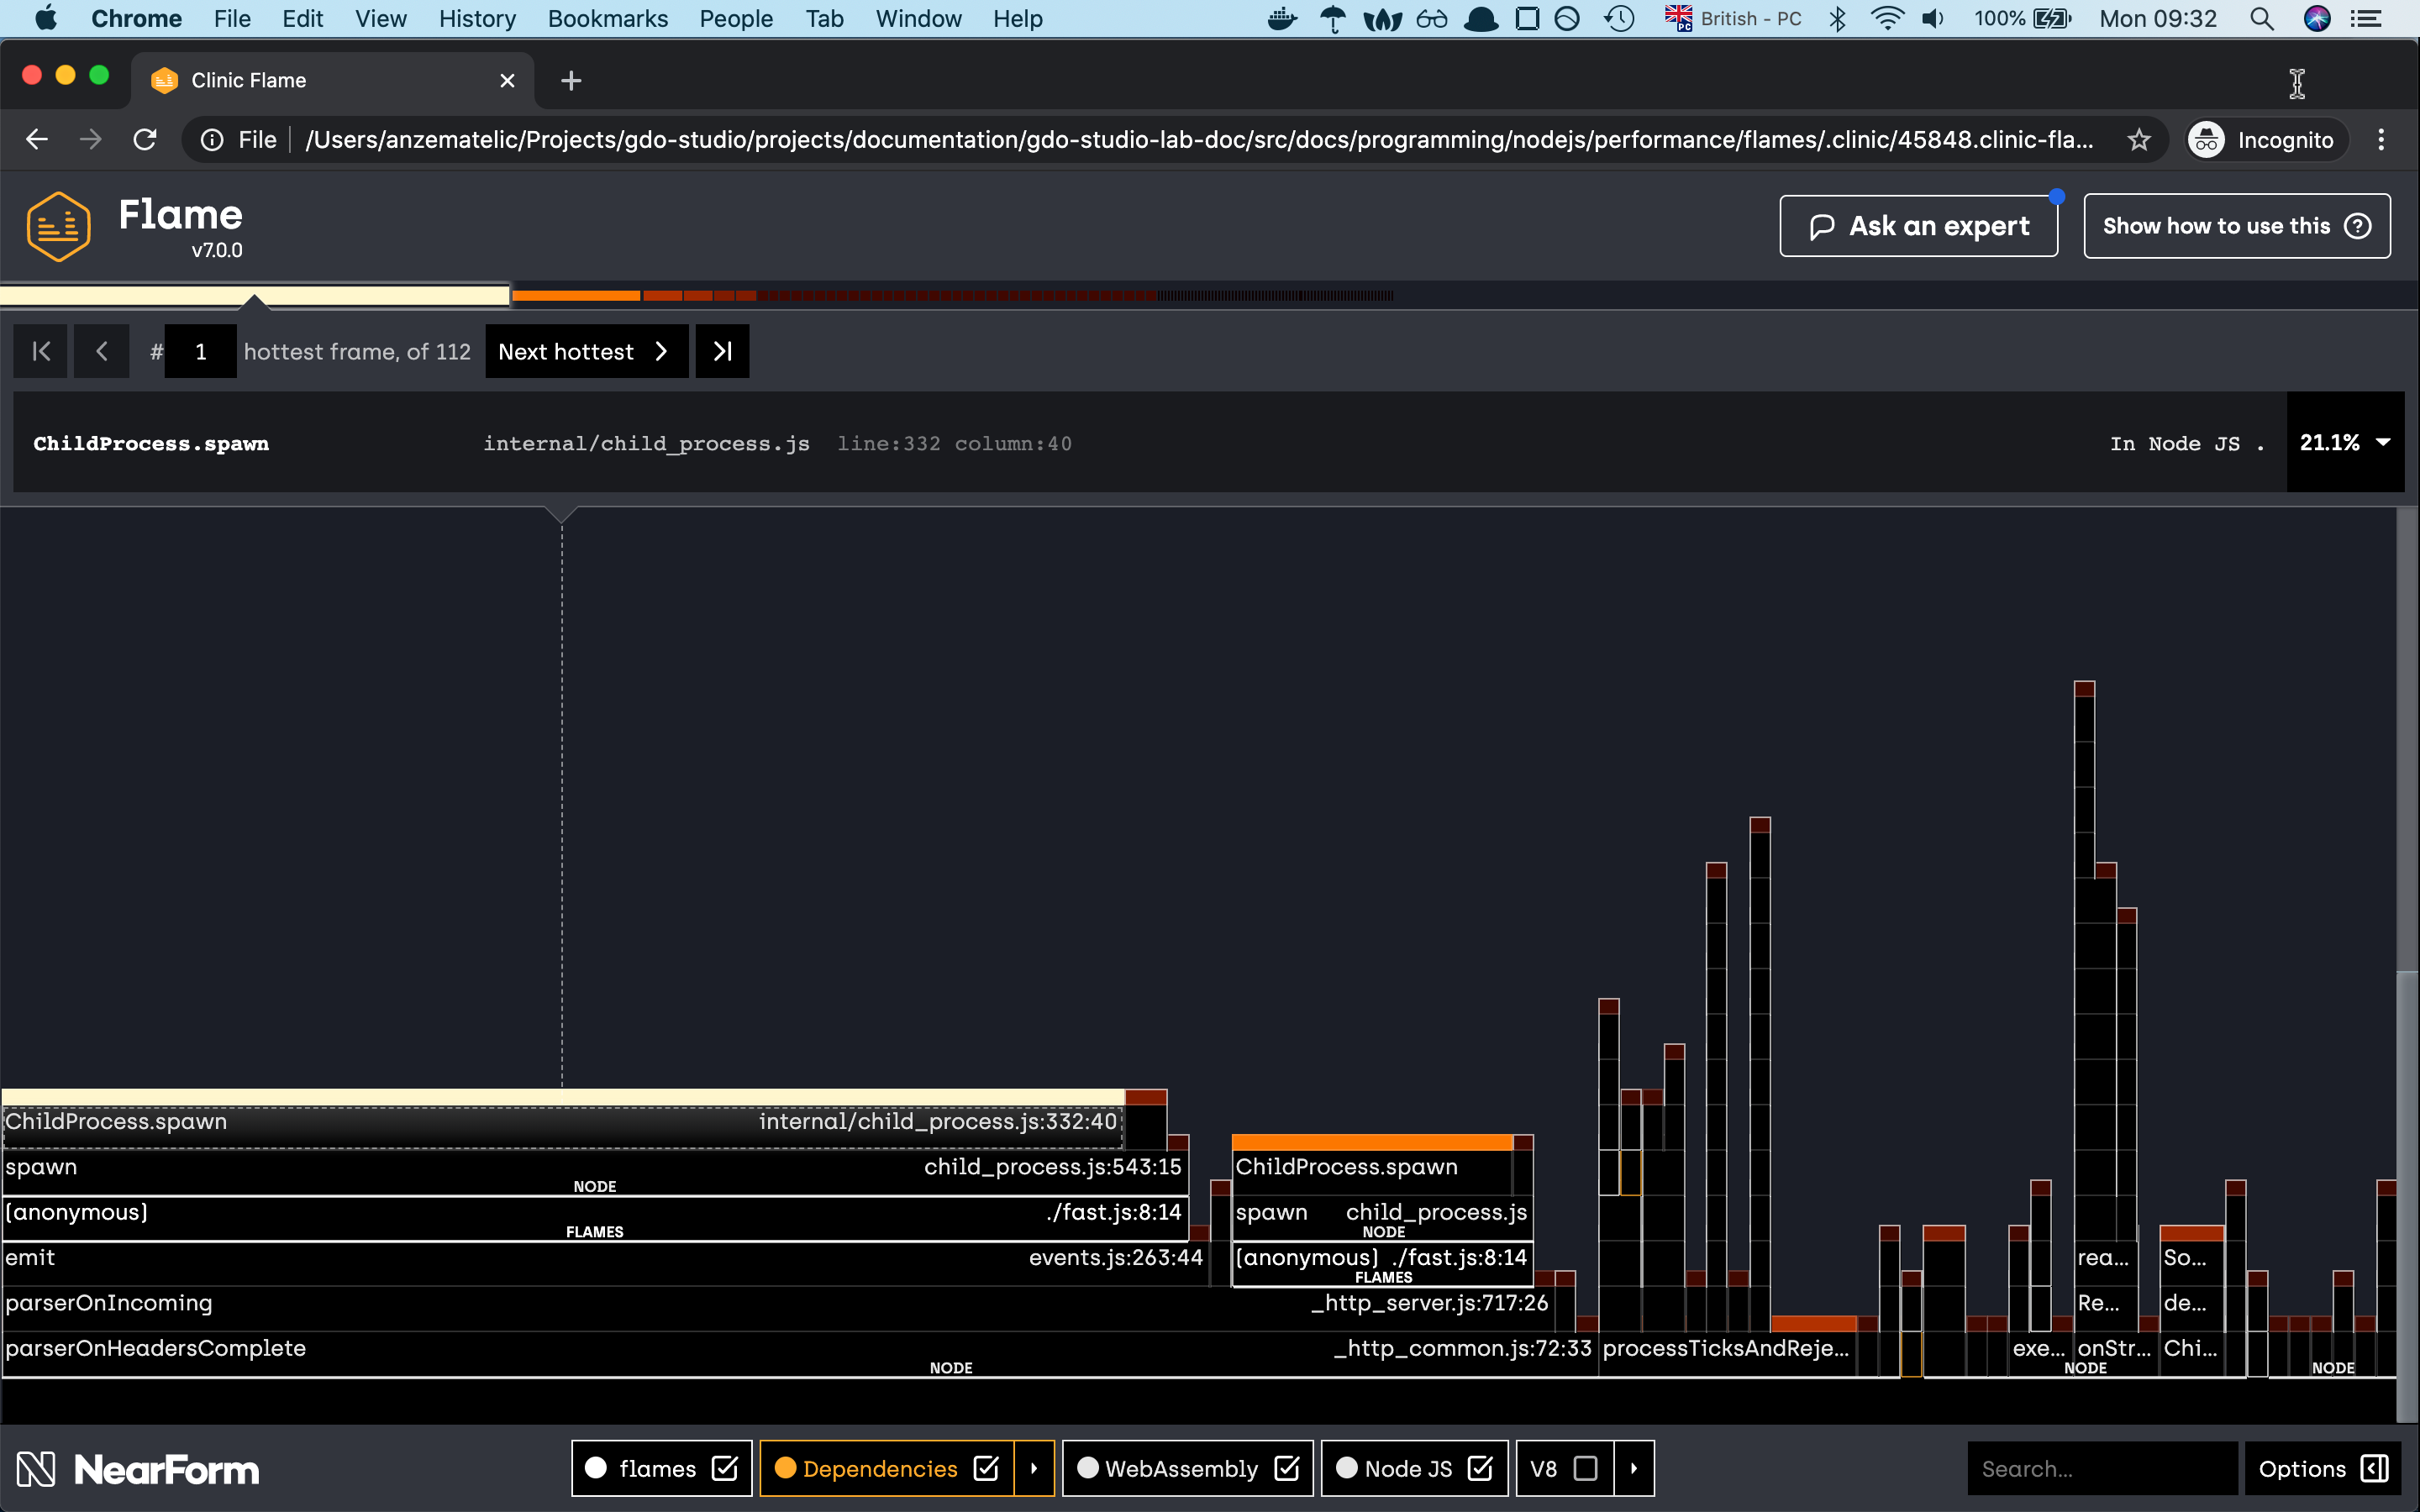
Task: Uncheck the Dependencies filter
Action: pos(986,1468)
